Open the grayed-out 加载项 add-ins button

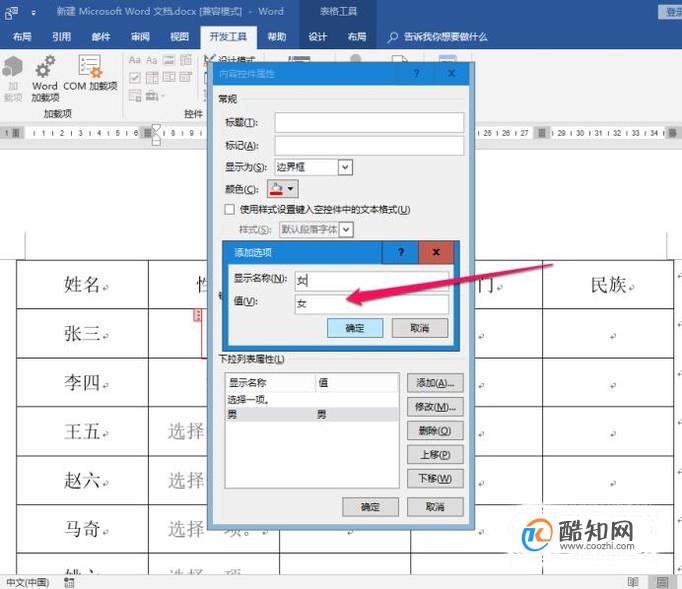coord(13,78)
